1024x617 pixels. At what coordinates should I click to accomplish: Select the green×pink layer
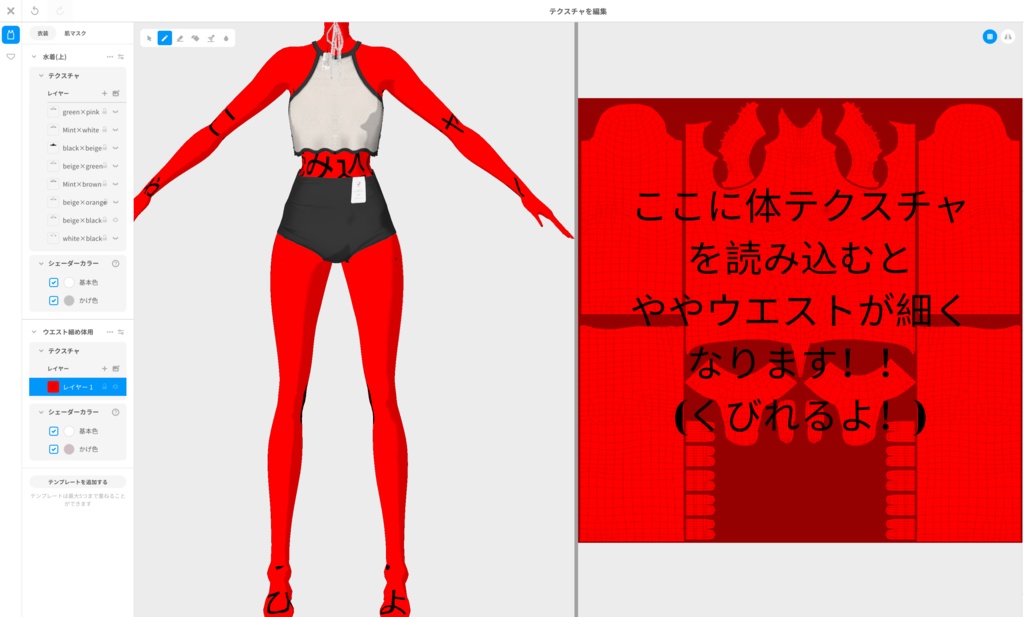[83, 112]
